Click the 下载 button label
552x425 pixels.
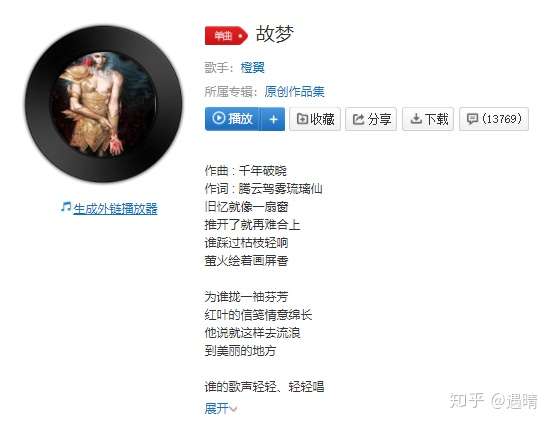[437, 119]
